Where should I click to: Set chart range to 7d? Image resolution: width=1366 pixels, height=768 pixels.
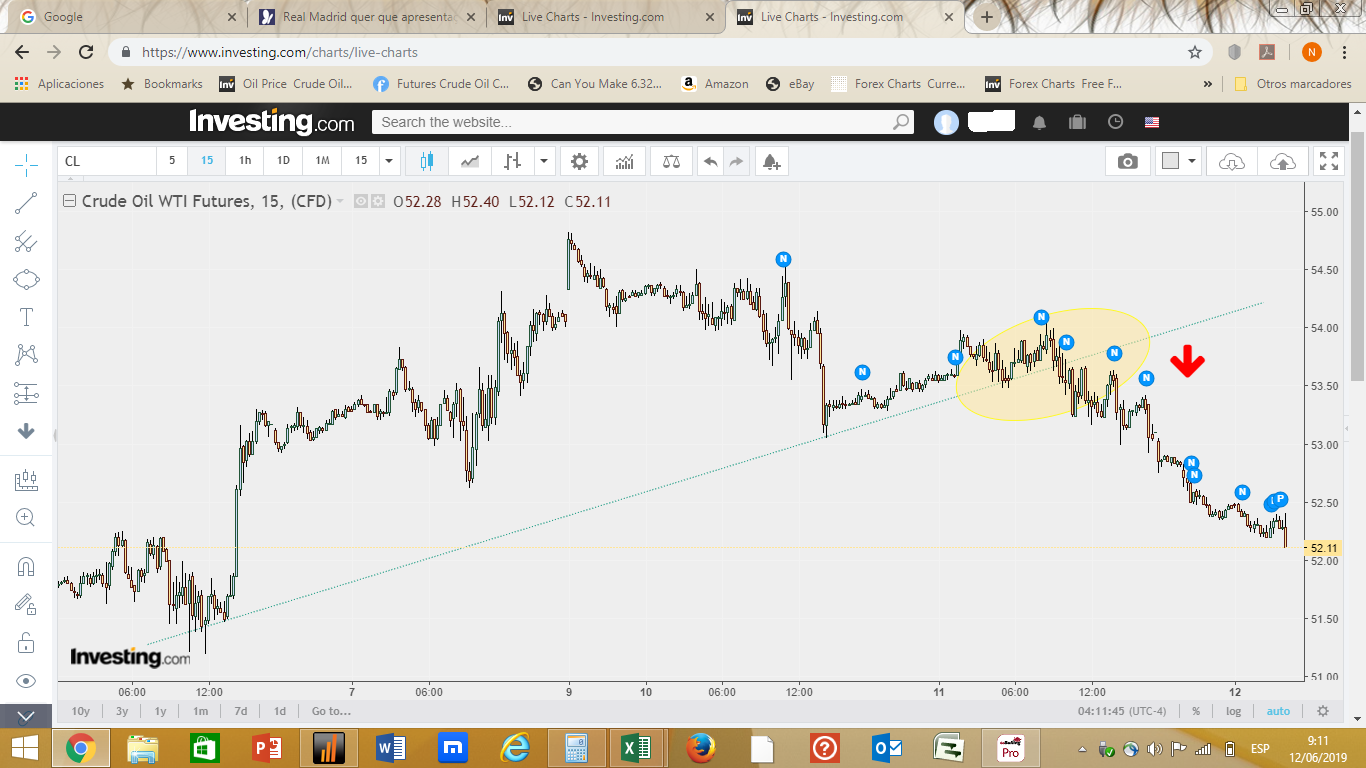point(241,711)
